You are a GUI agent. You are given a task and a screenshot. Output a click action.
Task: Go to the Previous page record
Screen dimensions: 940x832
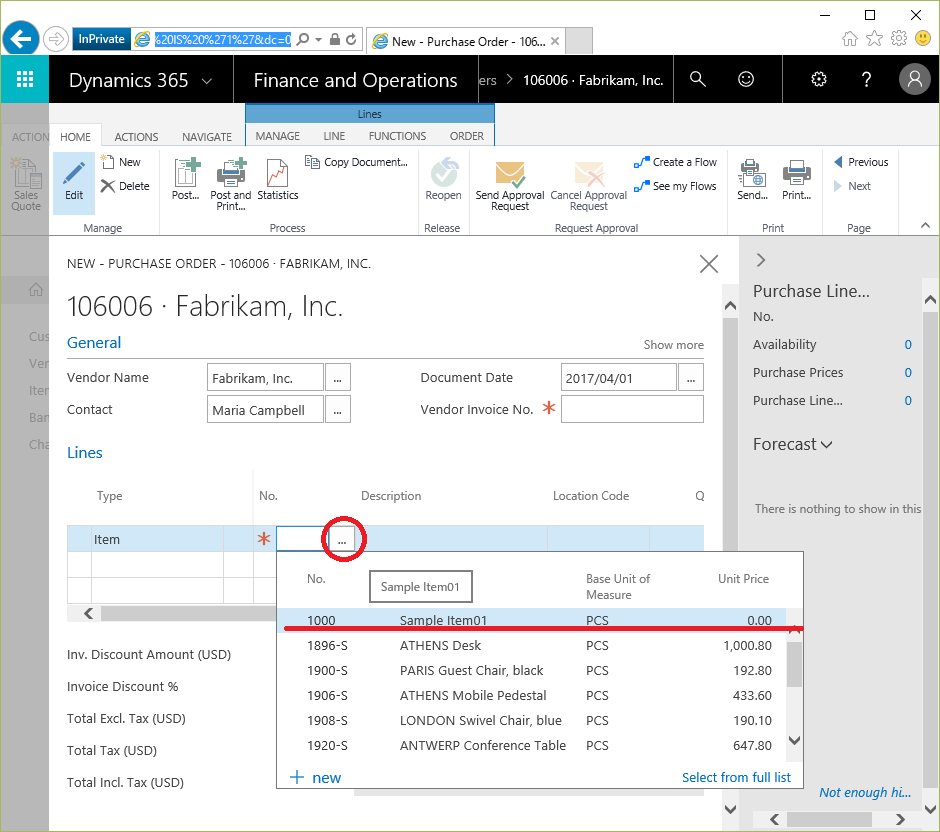click(x=861, y=162)
